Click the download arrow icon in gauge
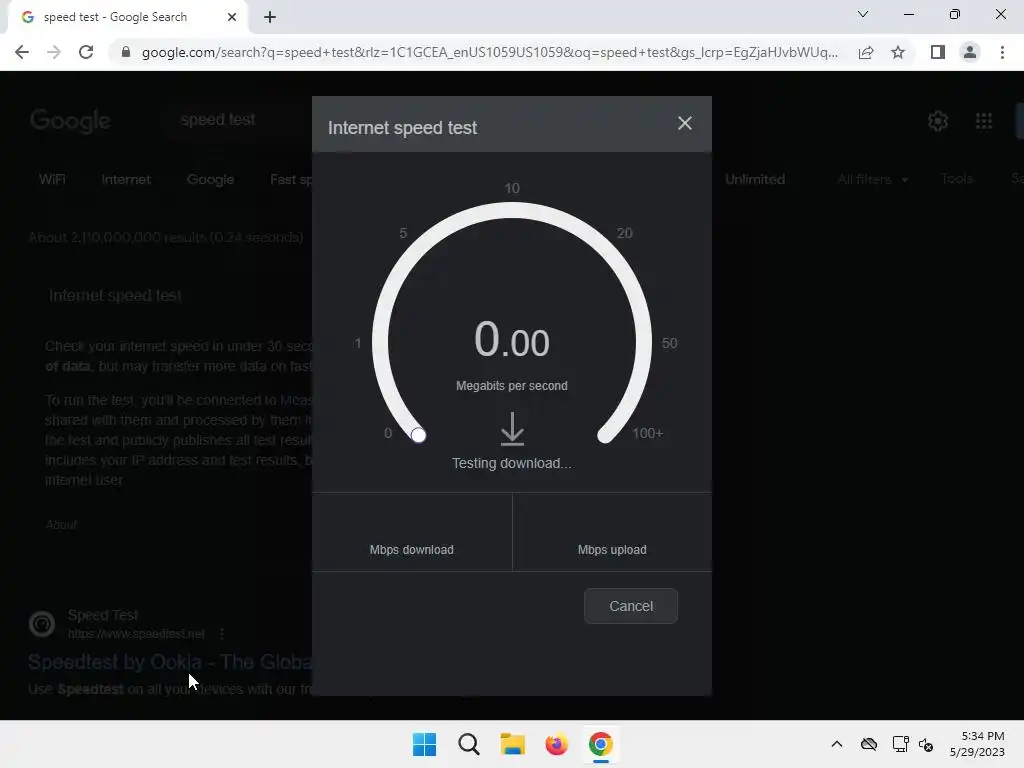1024x768 pixels. pos(512,428)
